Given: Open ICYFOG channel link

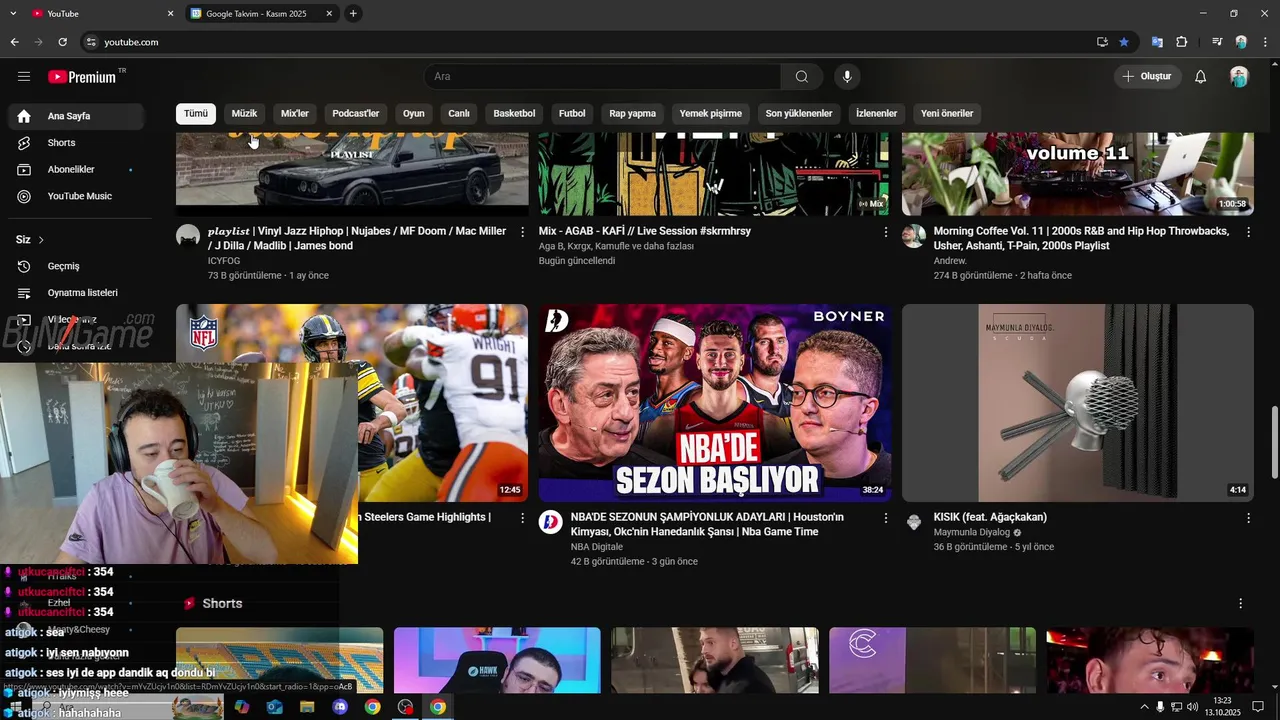Looking at the screenshot, I should click(224, 261).
